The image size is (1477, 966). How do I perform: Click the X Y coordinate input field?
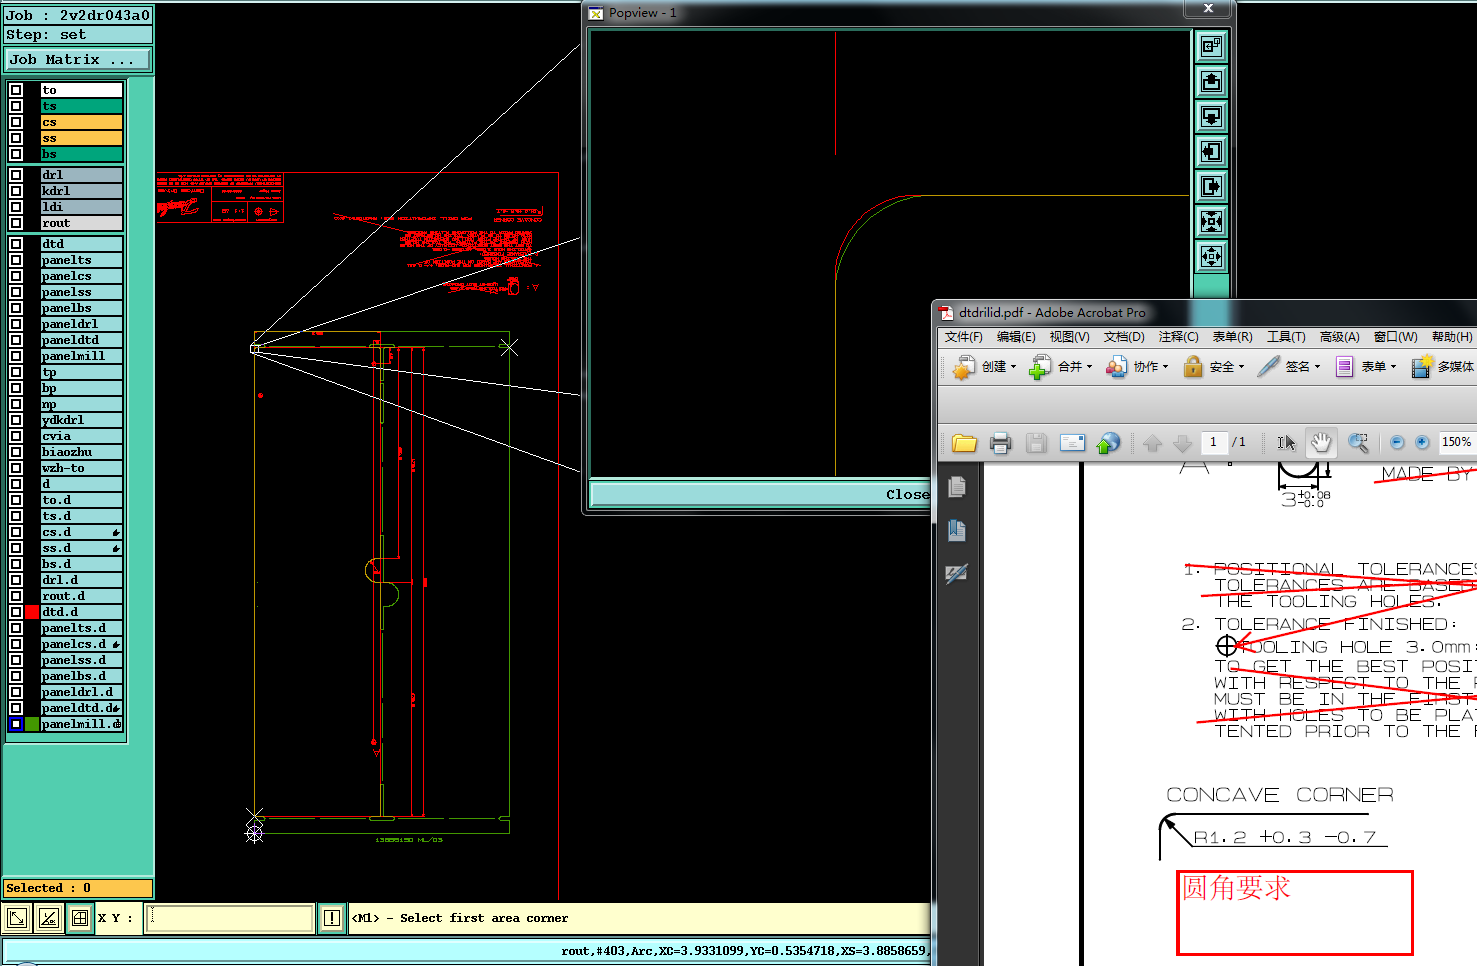coord(230,918)
